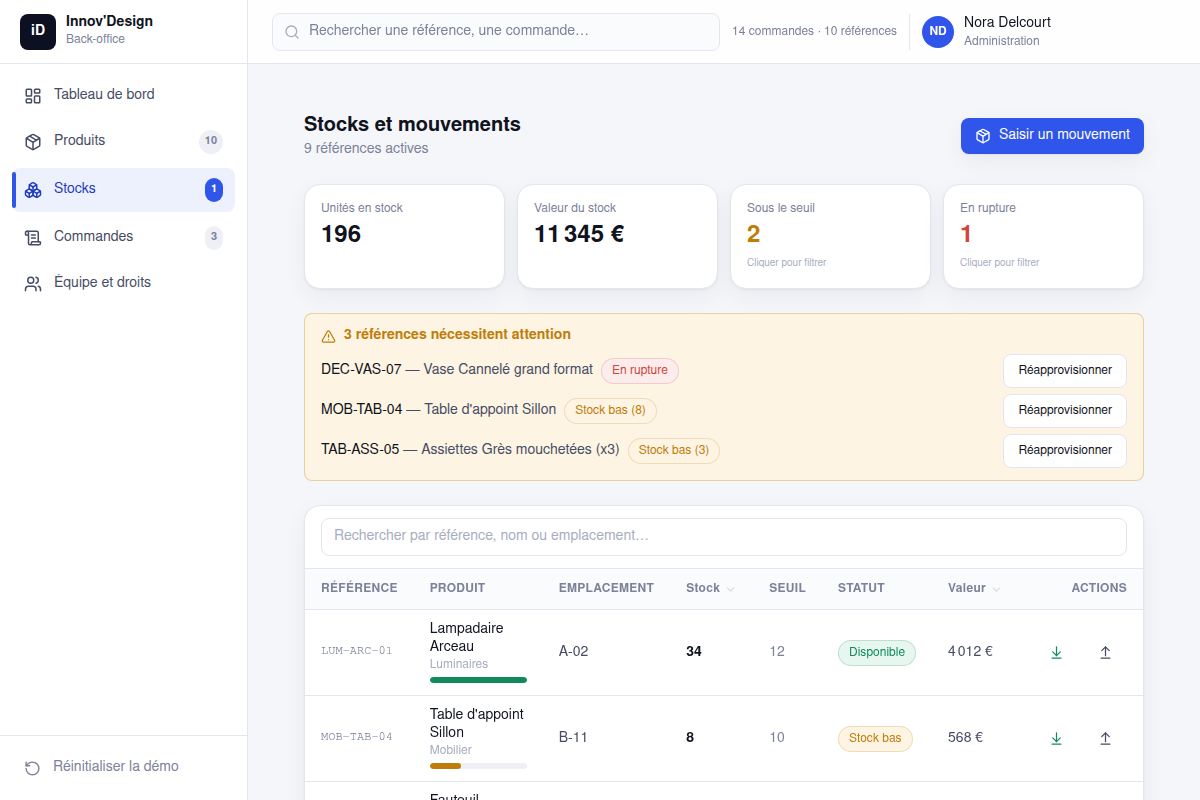
Task: Click the Commandes scroll icon
Action: click(x=33, y=237)
